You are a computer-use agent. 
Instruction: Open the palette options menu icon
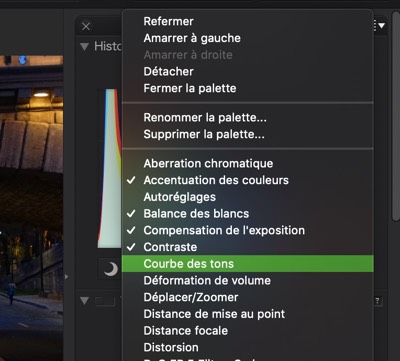(x=380, y=25)
